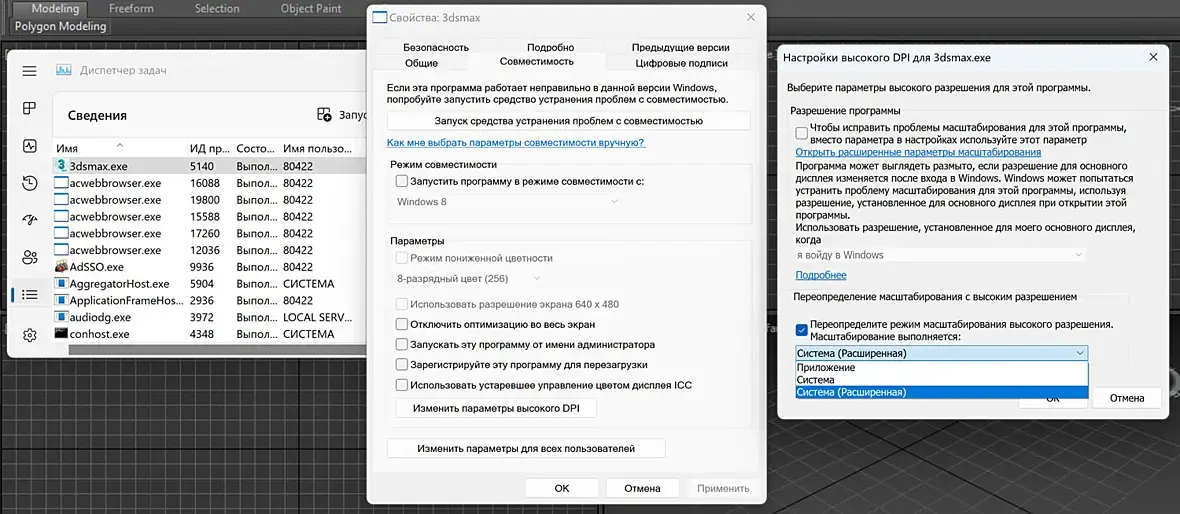This screenshot has height=514, width=1180.
Task: Open Task Manager settings gear icon
Action: point(29,335)
